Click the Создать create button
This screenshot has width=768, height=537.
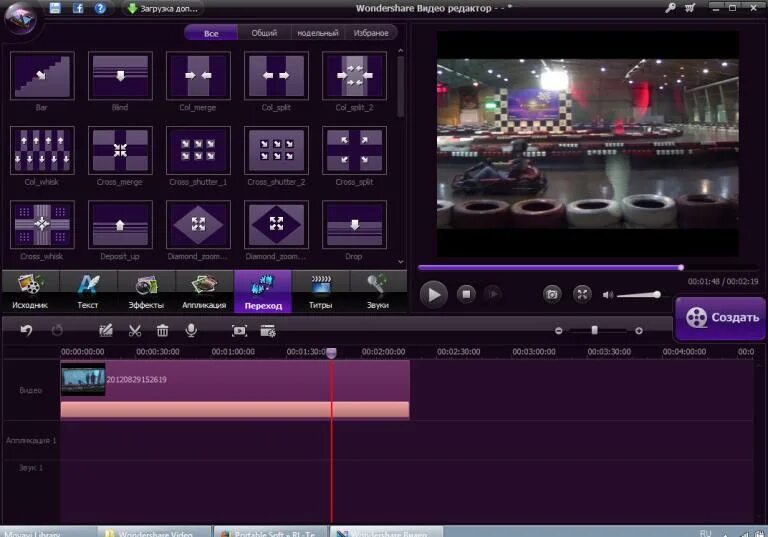point(720,317)
